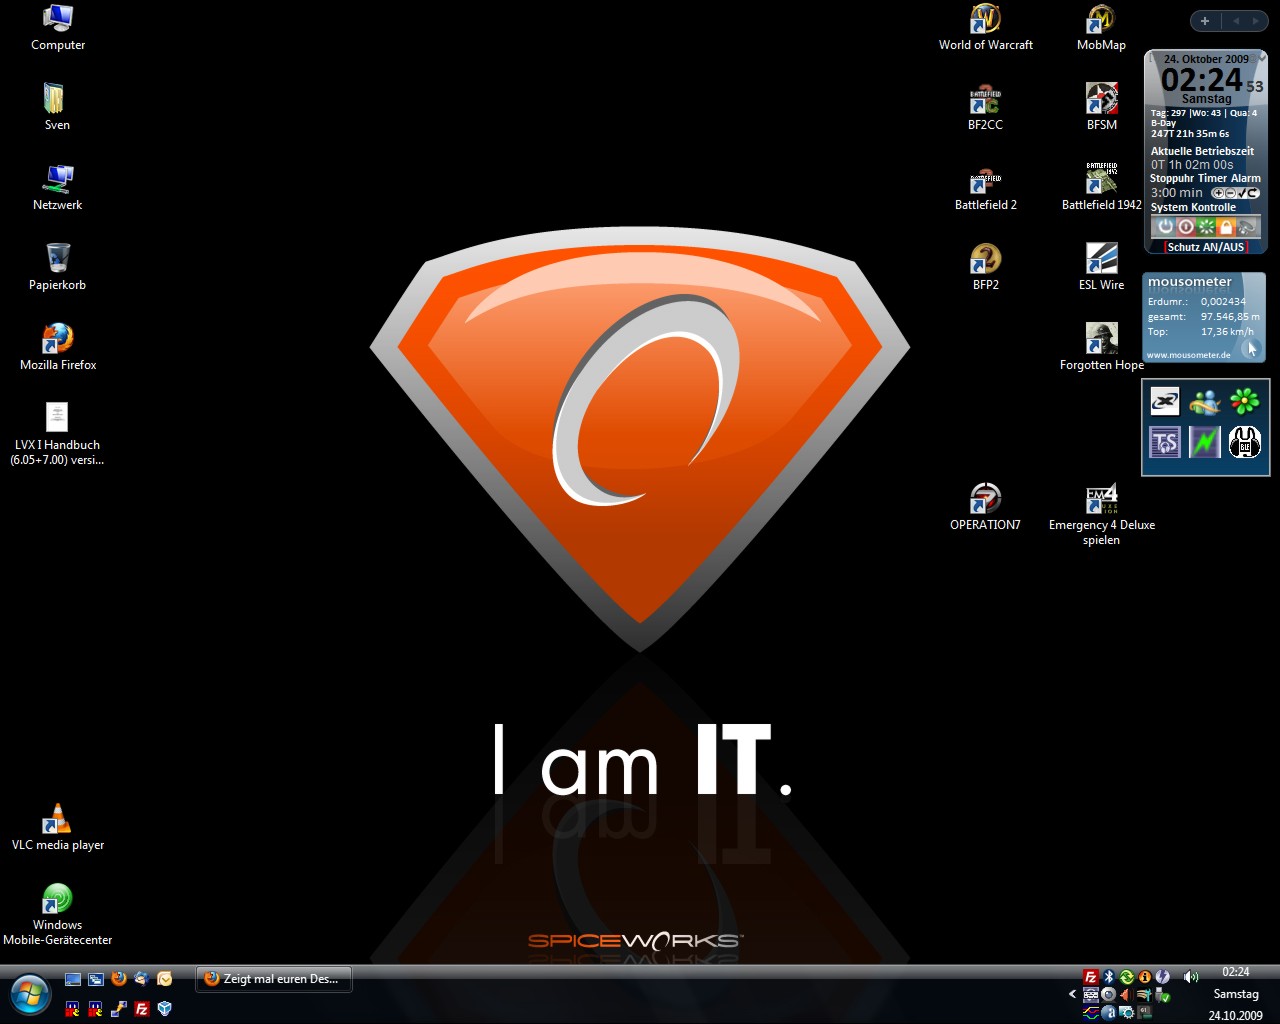This screenshot has width=1280, height=1024.
Task: Expand hidden tray icons arrow
Action: point(1072,994)
